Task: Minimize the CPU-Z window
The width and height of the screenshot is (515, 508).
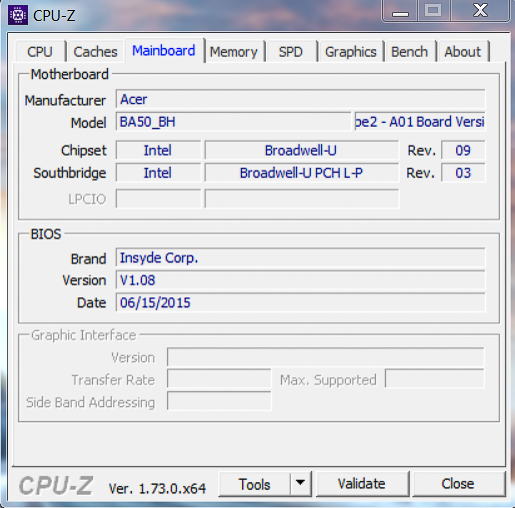Action: coord(400,12)
